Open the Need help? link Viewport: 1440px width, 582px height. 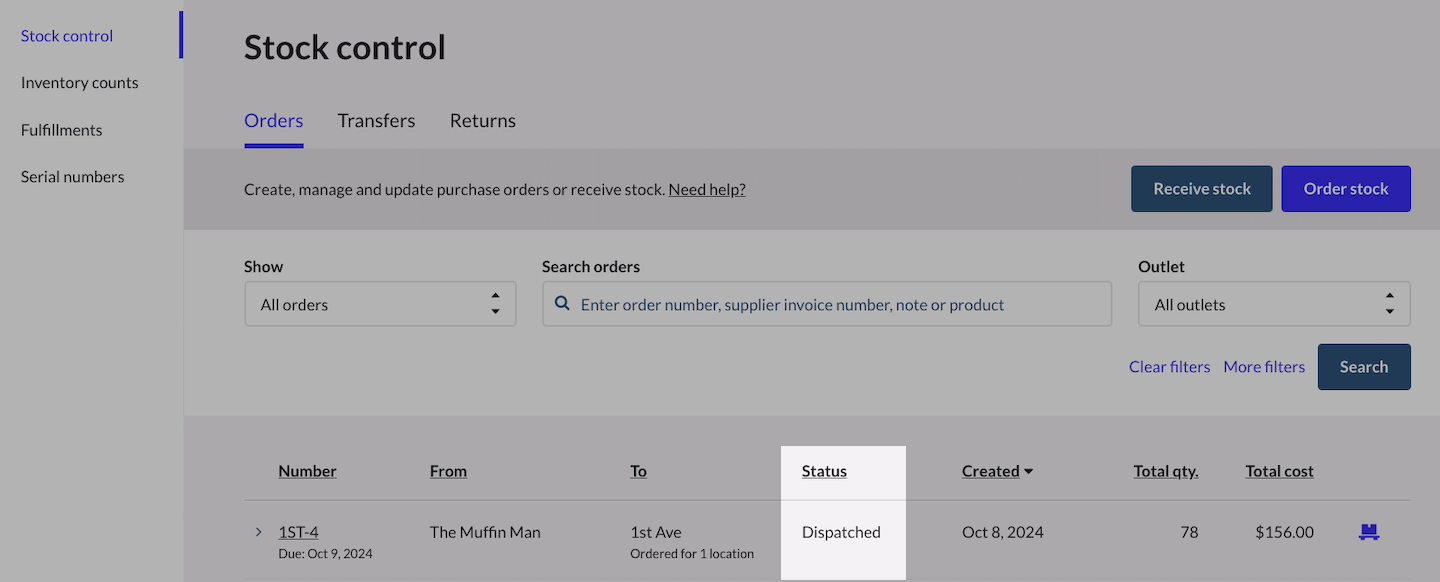[x=707, y=189]
